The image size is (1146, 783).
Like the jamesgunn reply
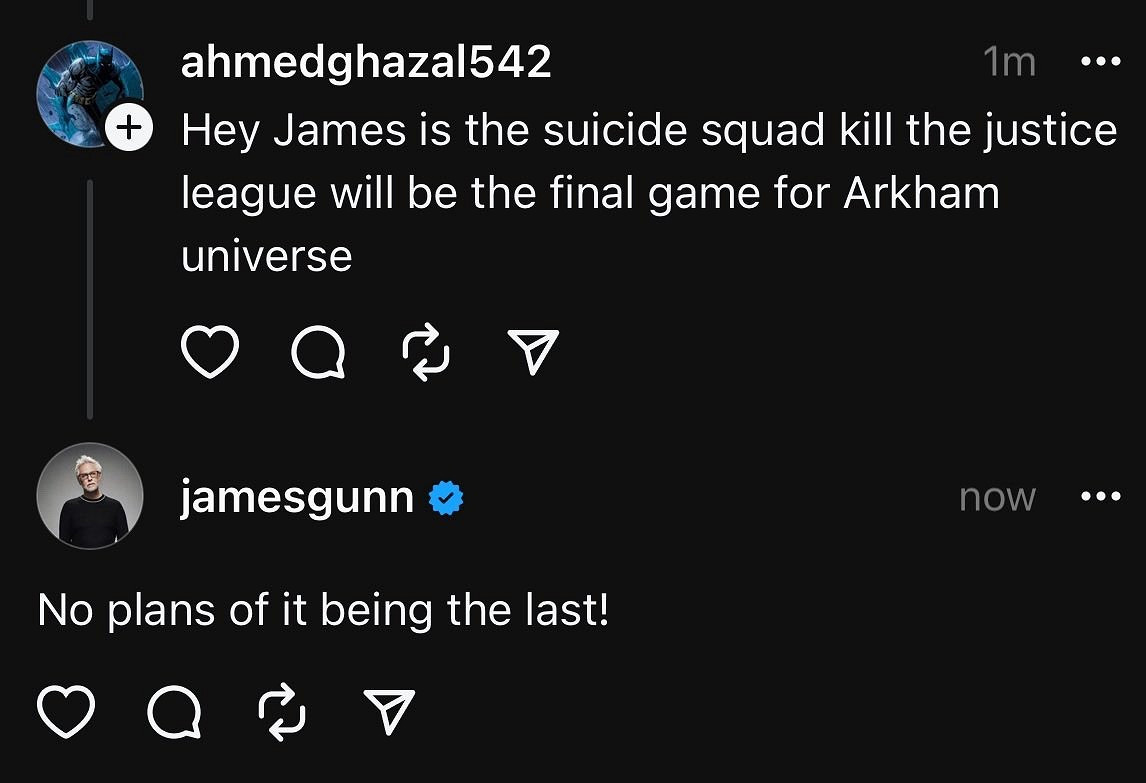tap(66, 711)
